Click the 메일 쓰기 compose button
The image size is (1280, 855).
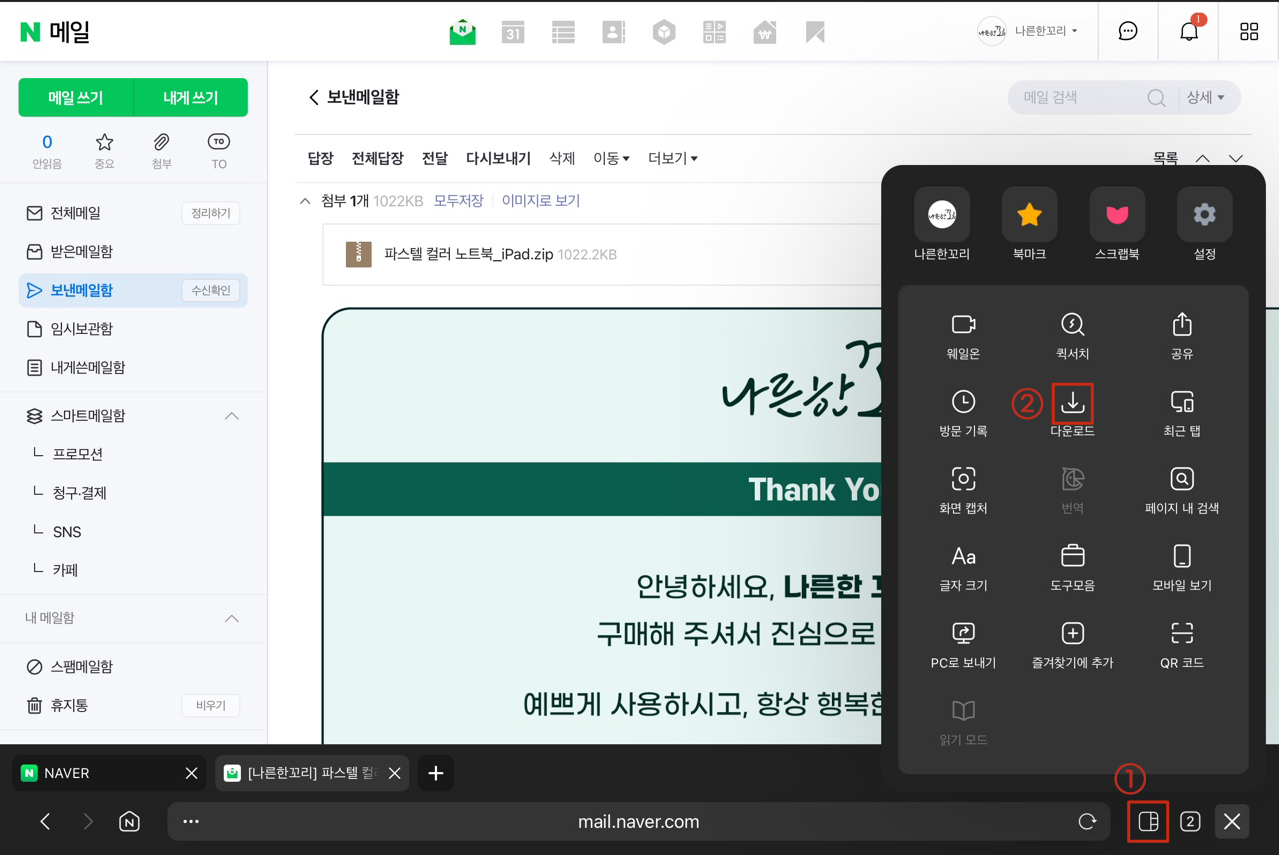tap(76, 97)
